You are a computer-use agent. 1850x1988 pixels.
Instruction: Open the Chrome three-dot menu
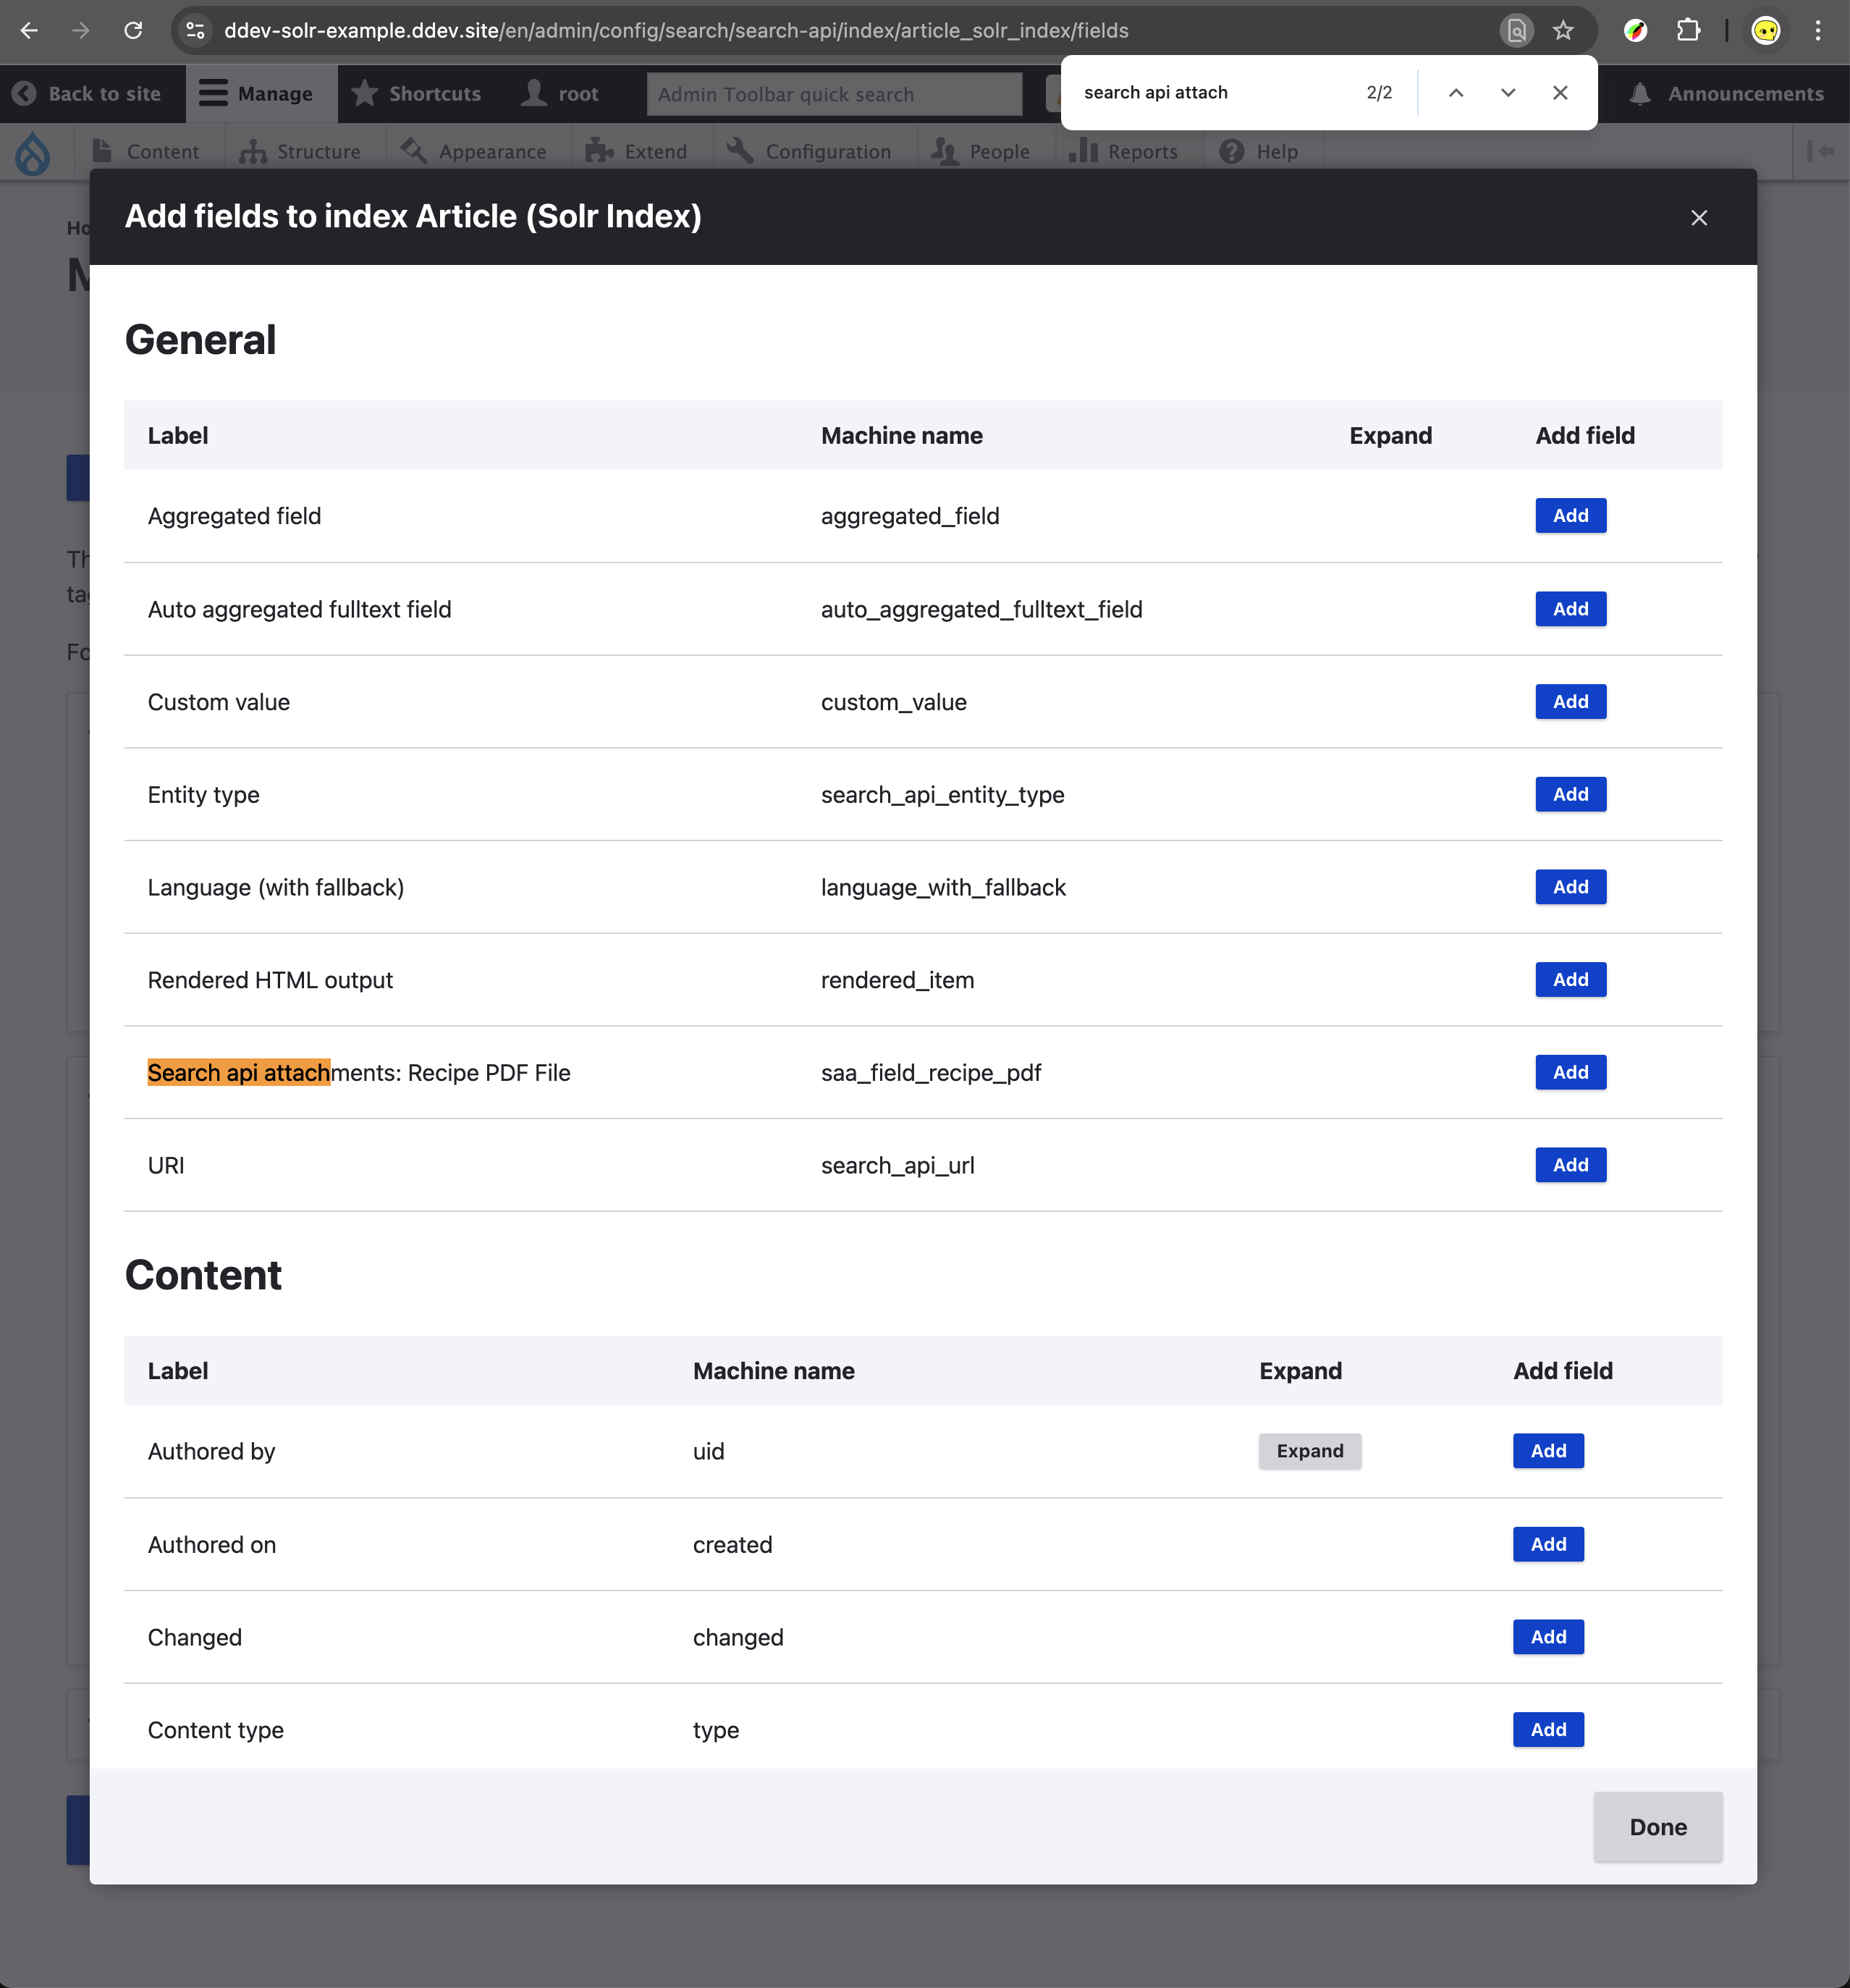tap(1818, 30)
